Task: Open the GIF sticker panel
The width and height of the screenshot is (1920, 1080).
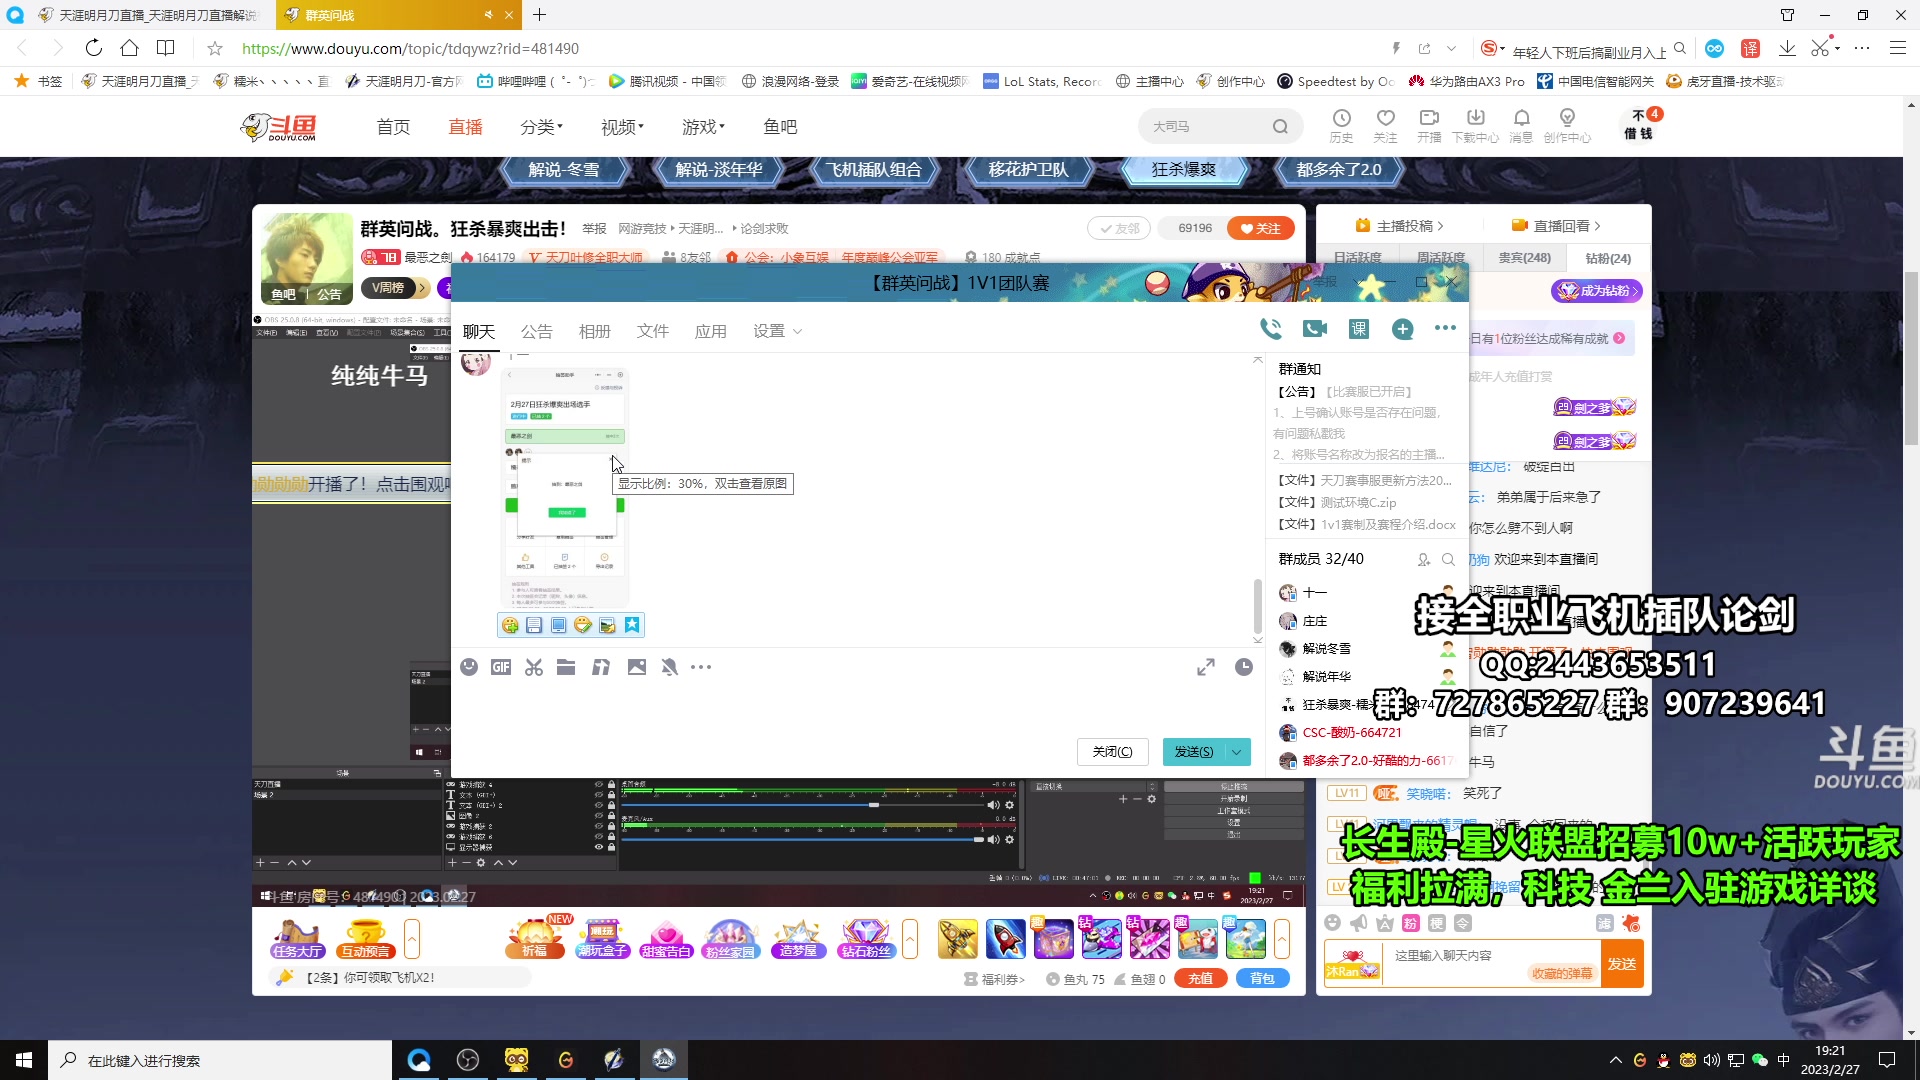Action: tap(501, 667)
